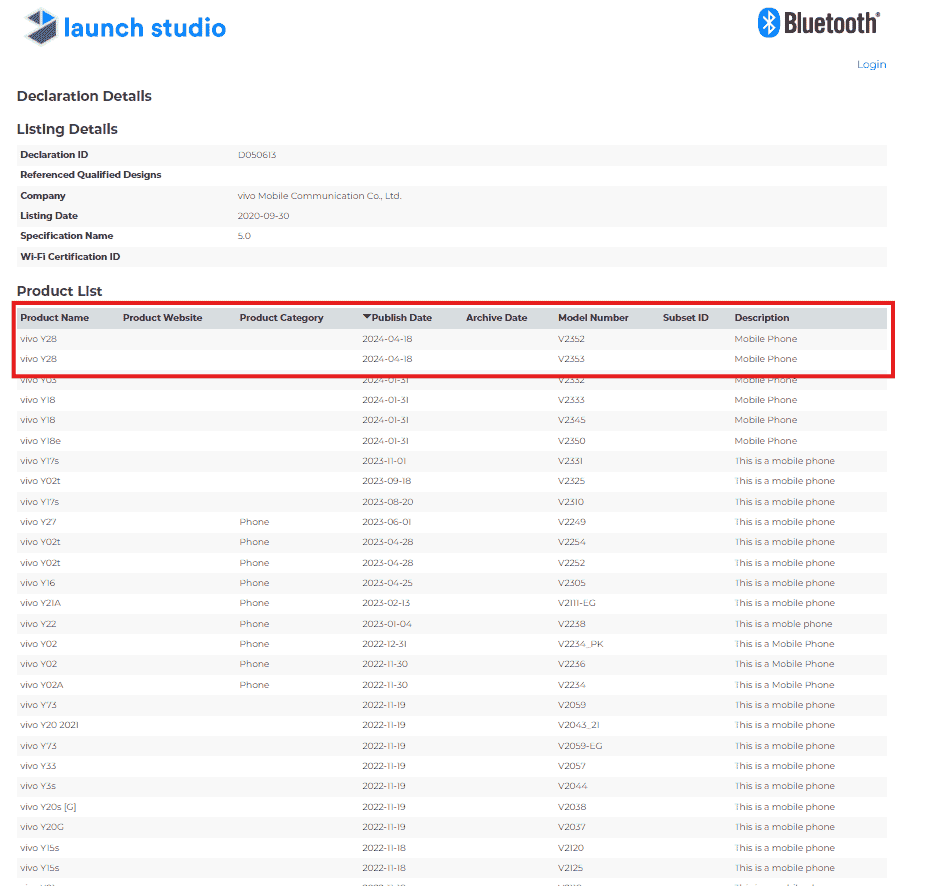Open the vivo Y03 product link
The image size is (933, 886).
[x=38, y=380]
